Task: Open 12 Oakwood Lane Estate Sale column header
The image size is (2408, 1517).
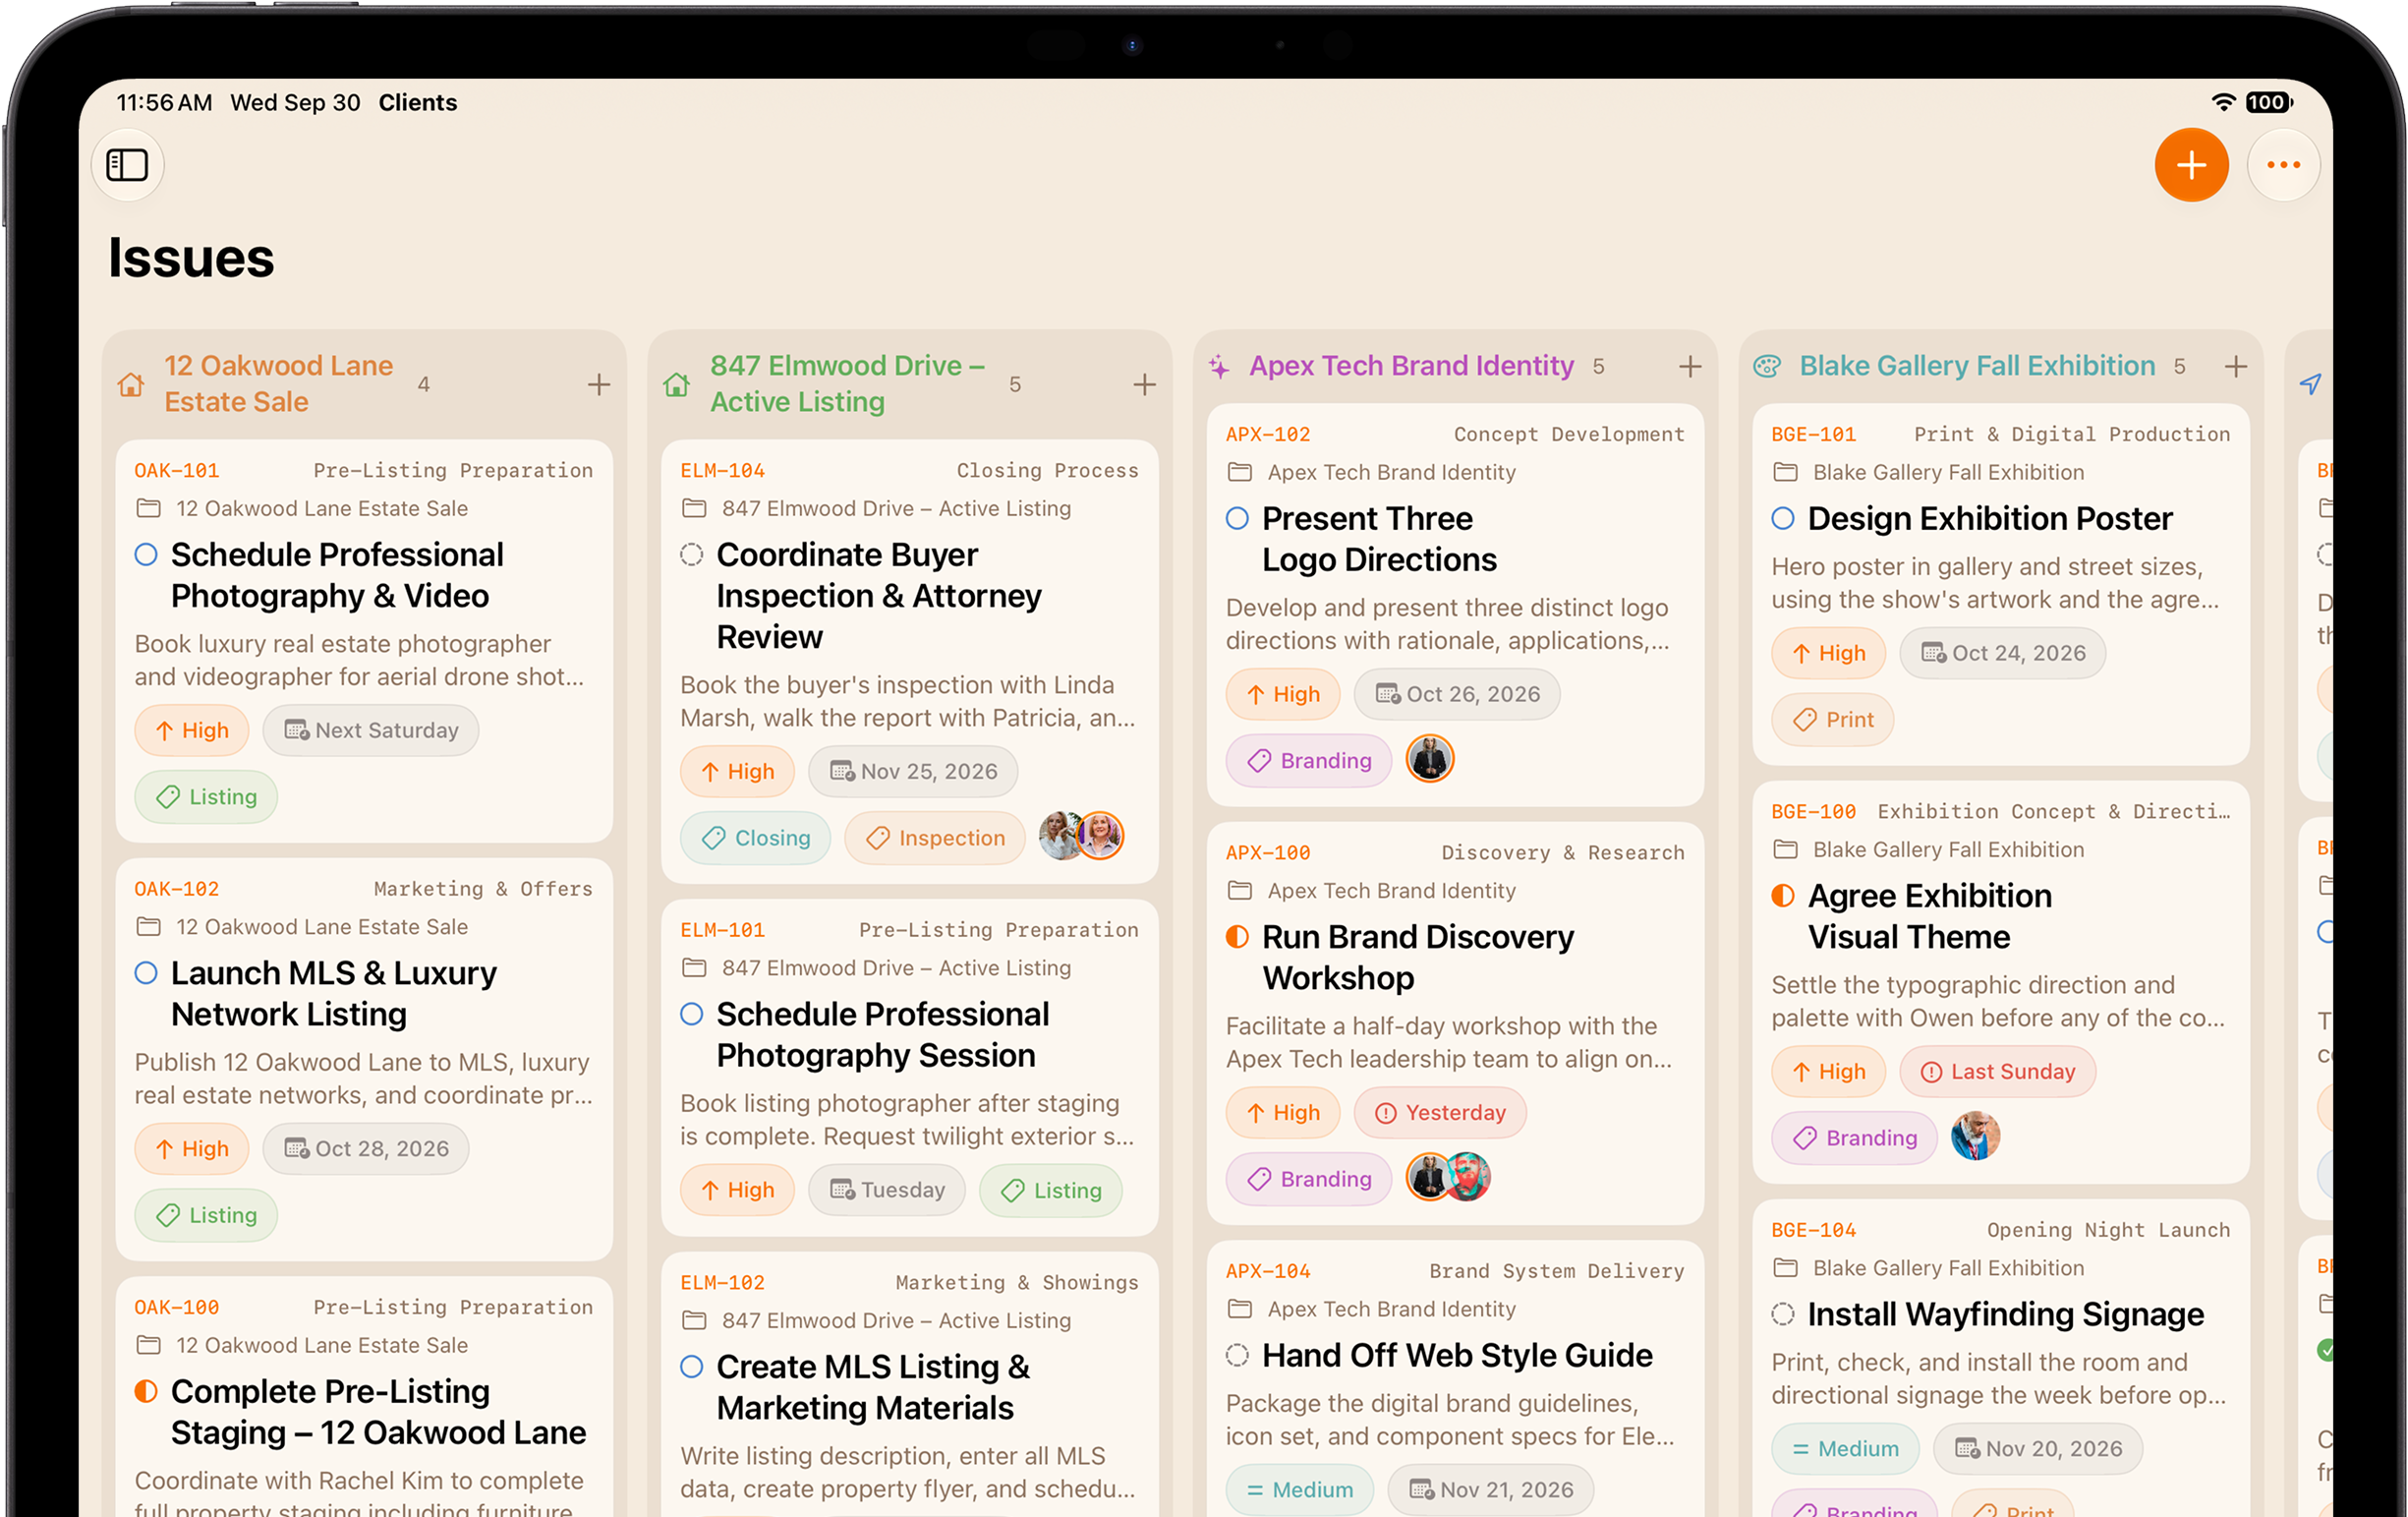Action: point(279,384)
